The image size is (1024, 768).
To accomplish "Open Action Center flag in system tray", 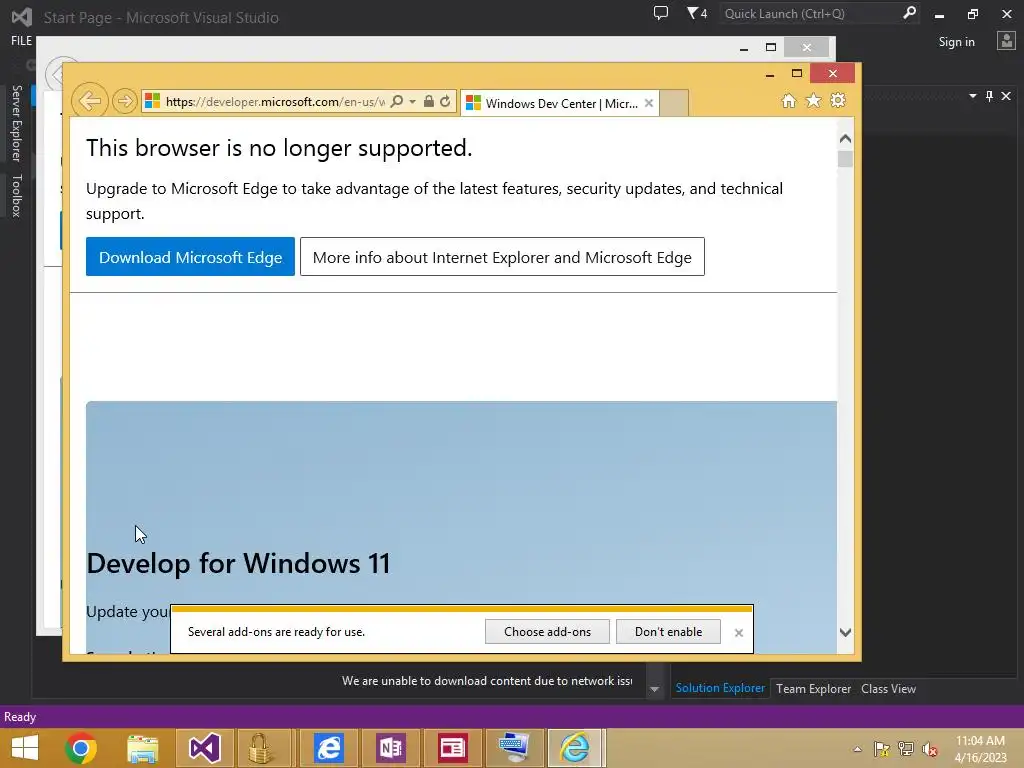I will [881, 749].
